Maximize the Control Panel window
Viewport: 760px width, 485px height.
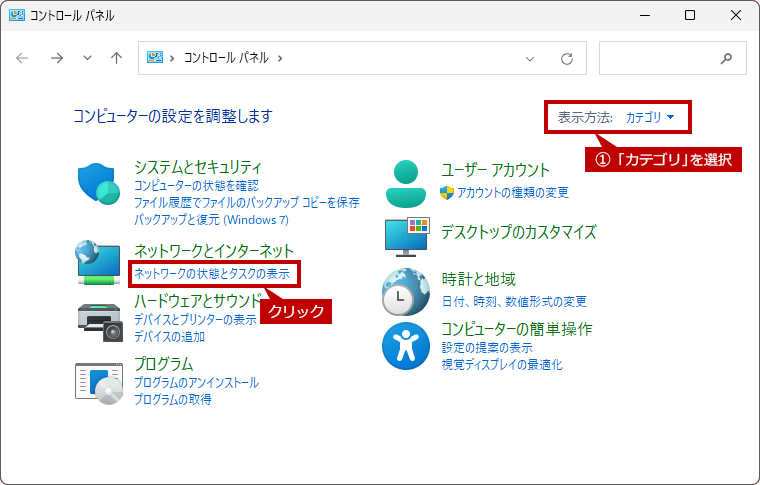tap(690, 15)
